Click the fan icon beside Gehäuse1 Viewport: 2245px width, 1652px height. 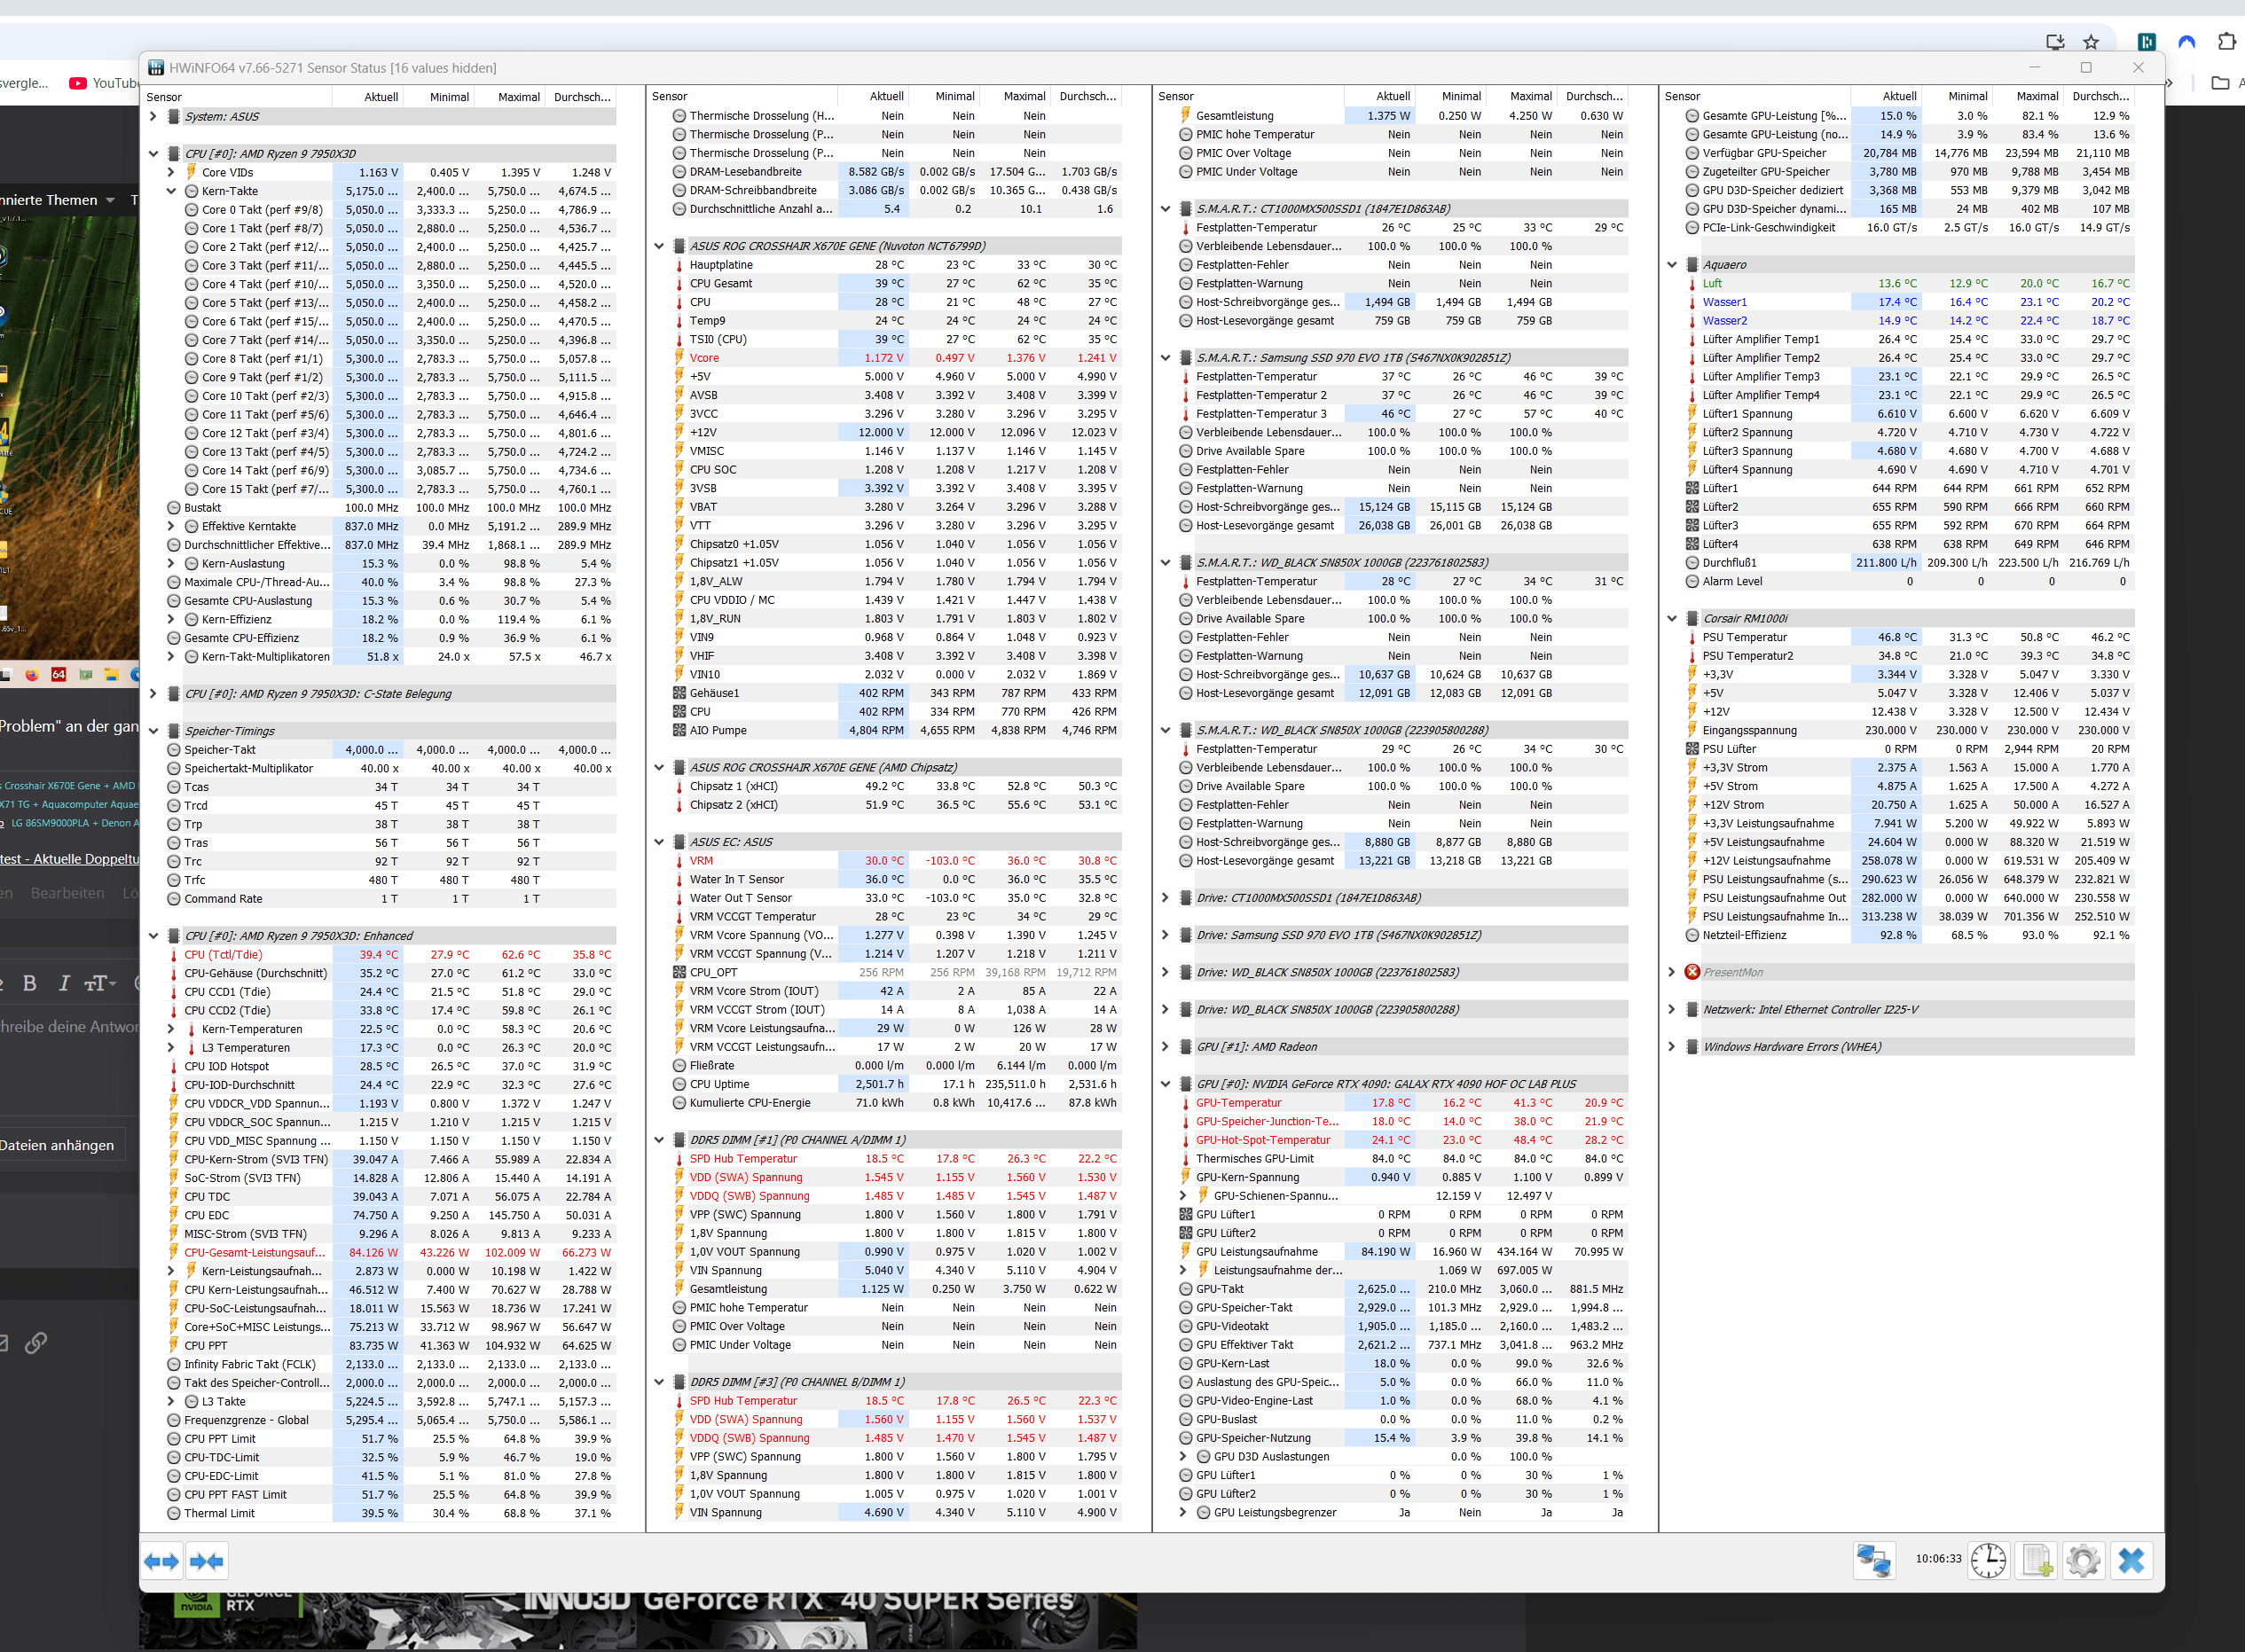click(680, 693)
